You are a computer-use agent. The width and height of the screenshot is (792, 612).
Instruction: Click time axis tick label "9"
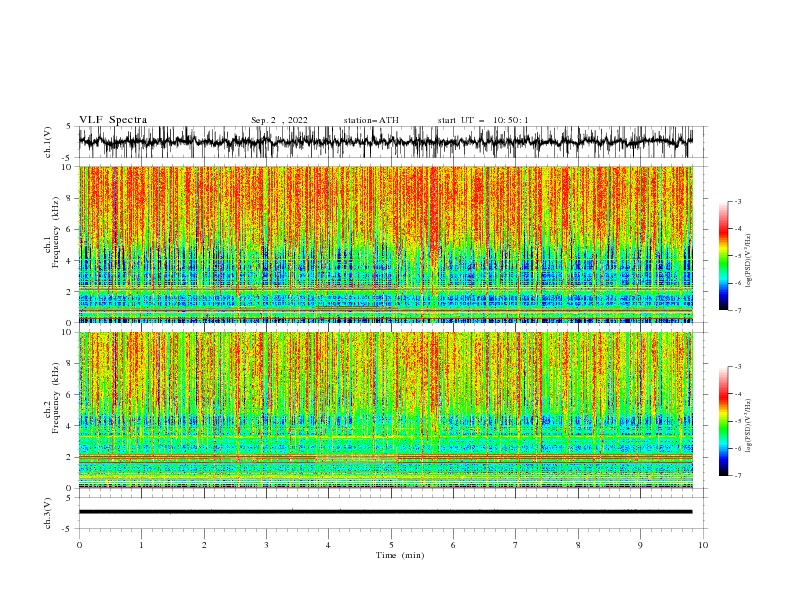click(640, 545)
